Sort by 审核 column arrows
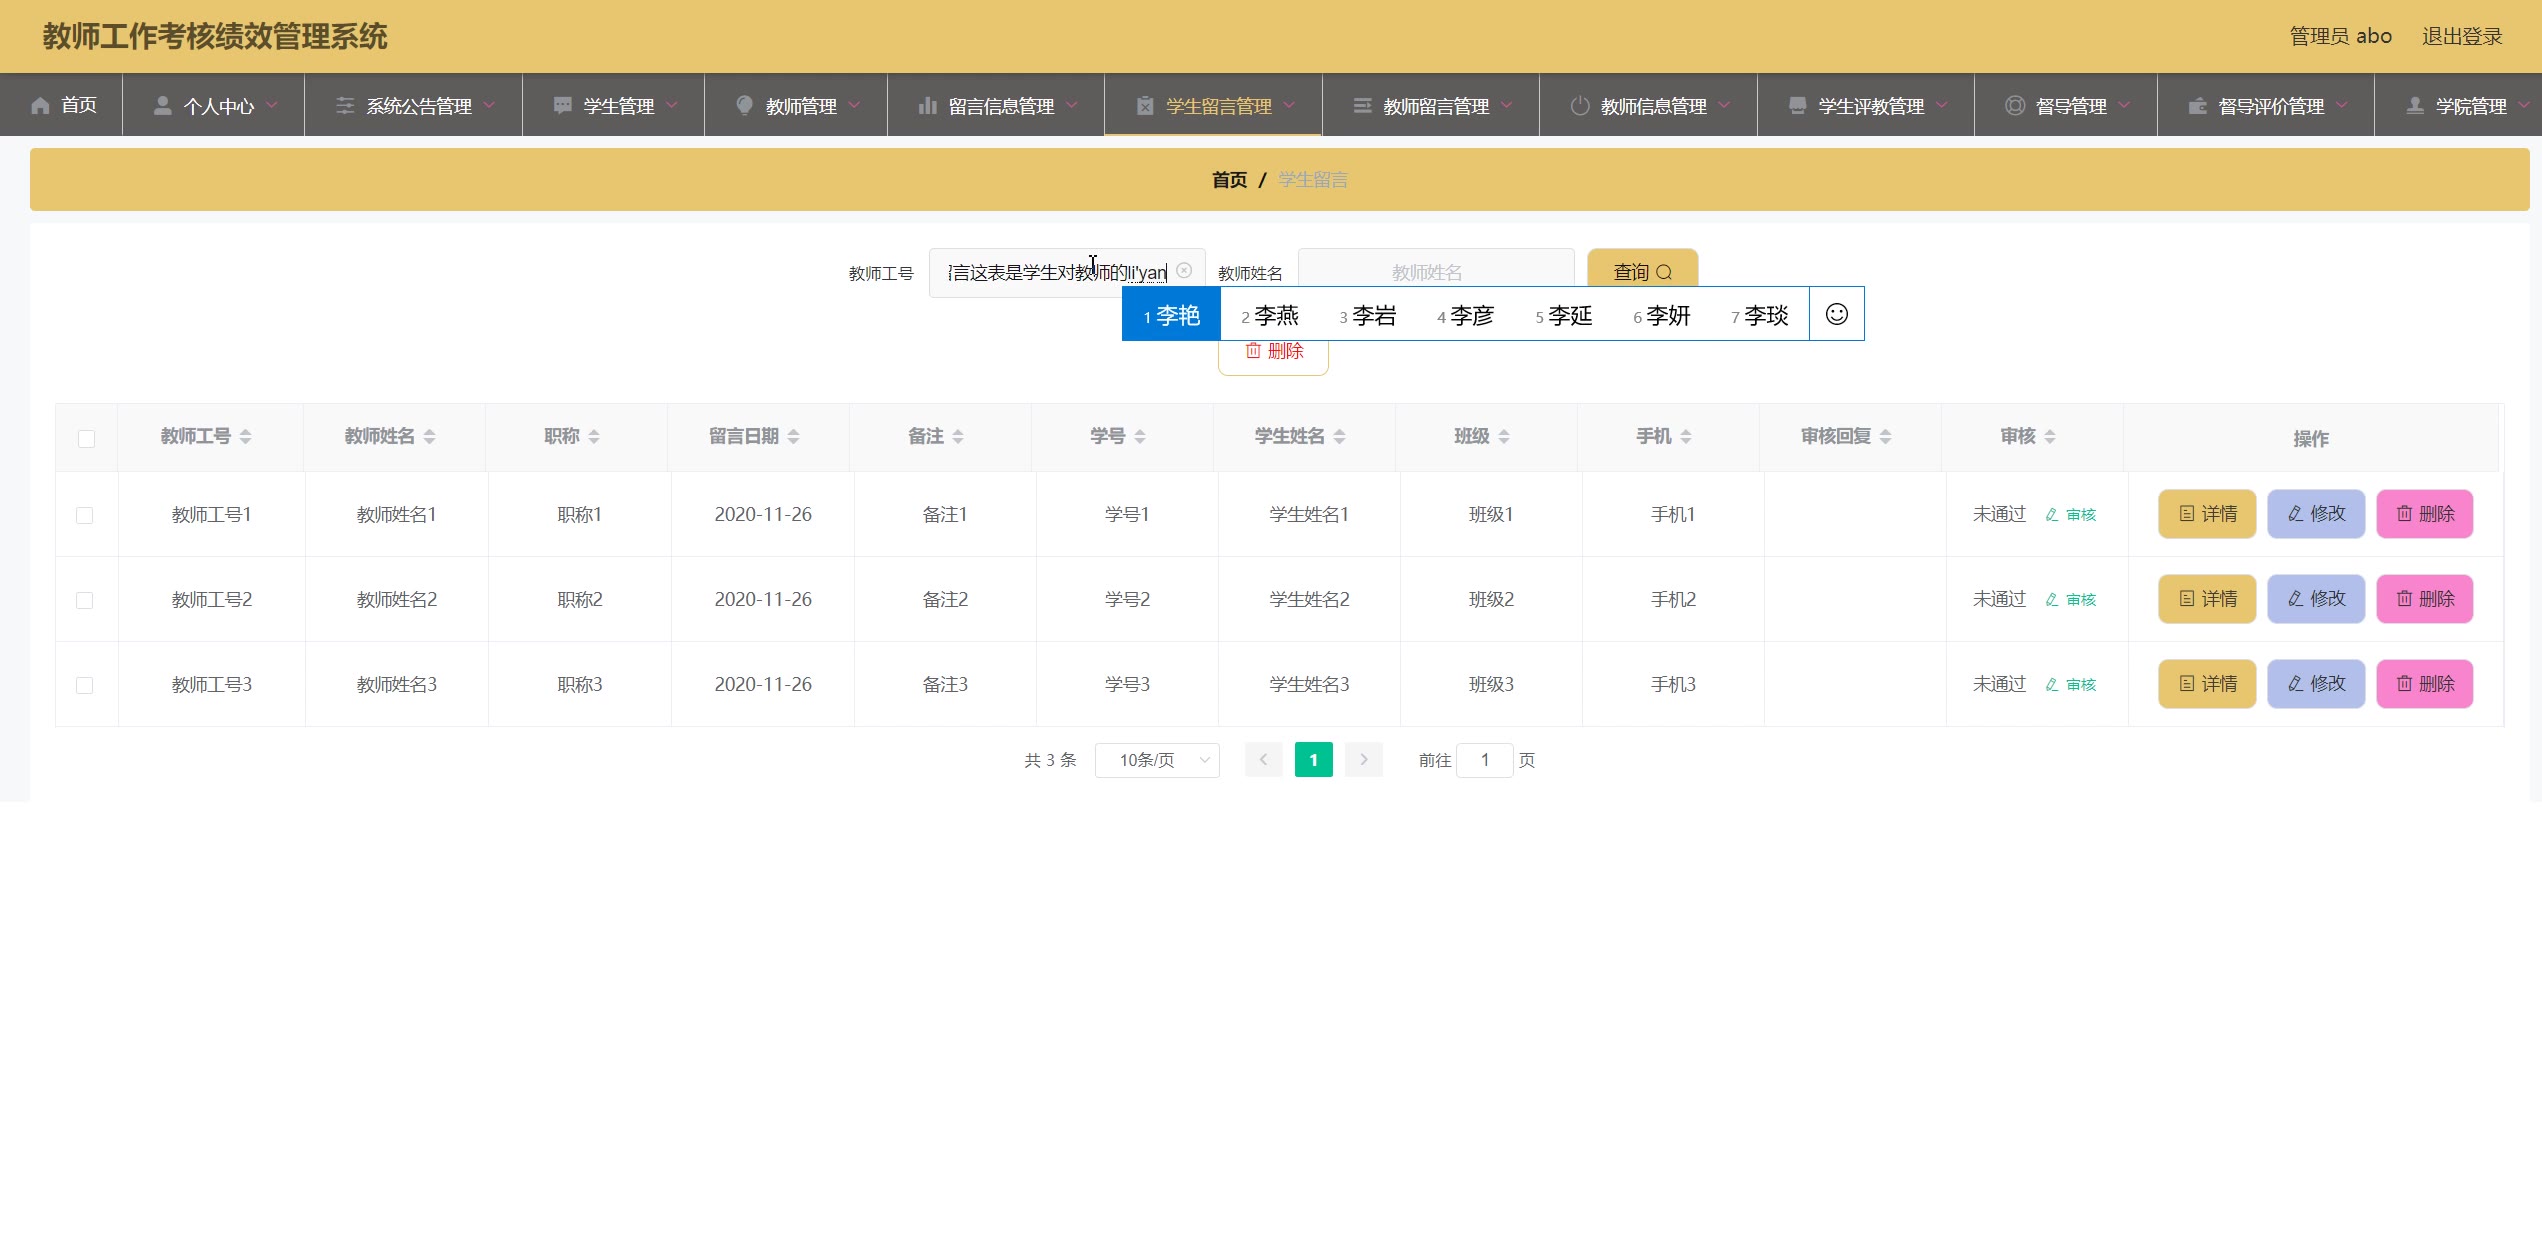 click(2050, 436)
